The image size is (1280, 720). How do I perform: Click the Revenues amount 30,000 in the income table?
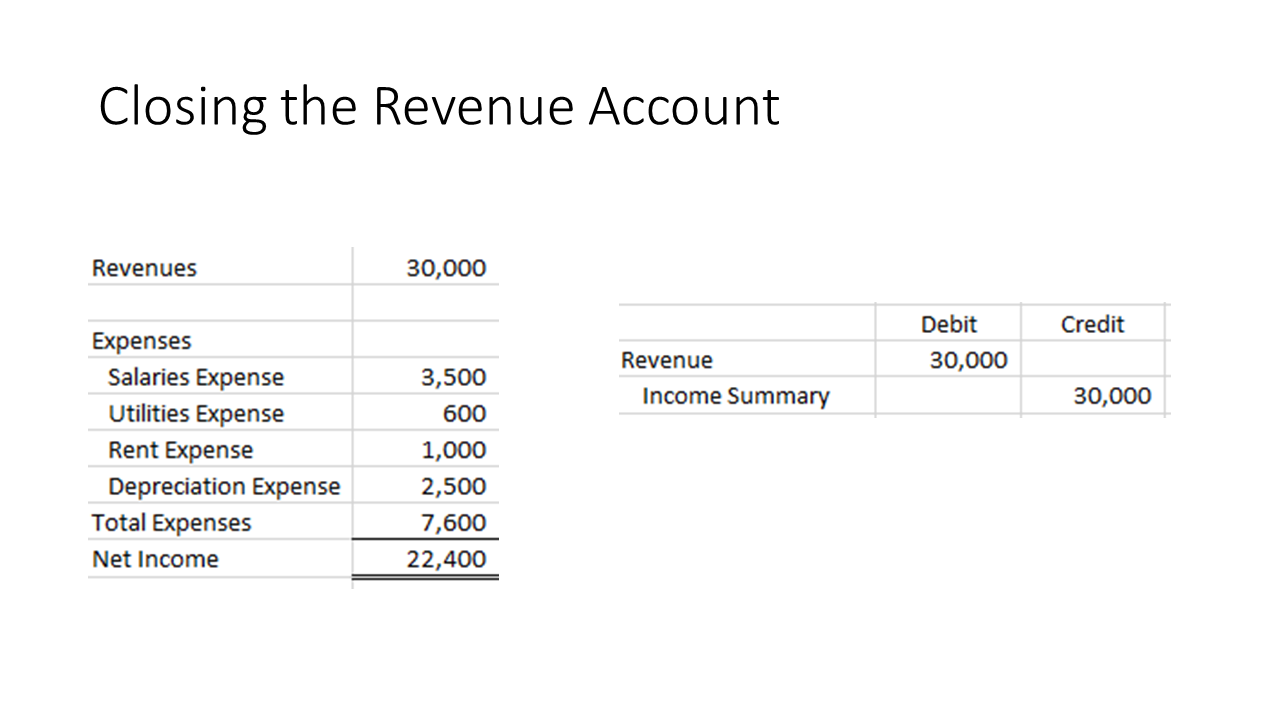tap(446, 268)
